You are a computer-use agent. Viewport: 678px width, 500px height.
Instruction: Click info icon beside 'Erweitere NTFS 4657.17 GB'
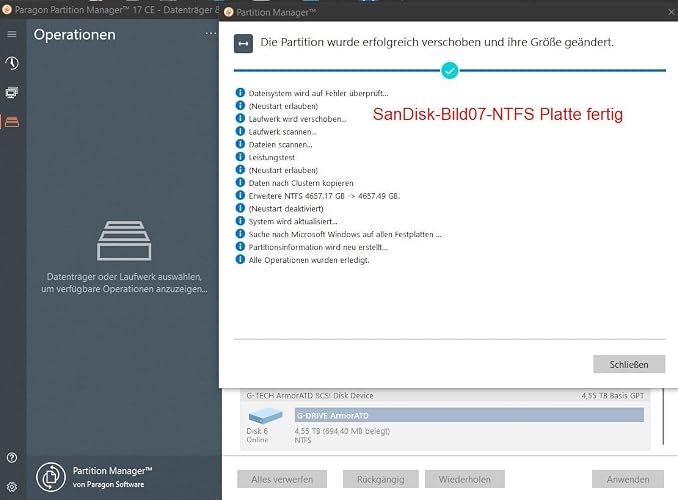coord(240,195)
